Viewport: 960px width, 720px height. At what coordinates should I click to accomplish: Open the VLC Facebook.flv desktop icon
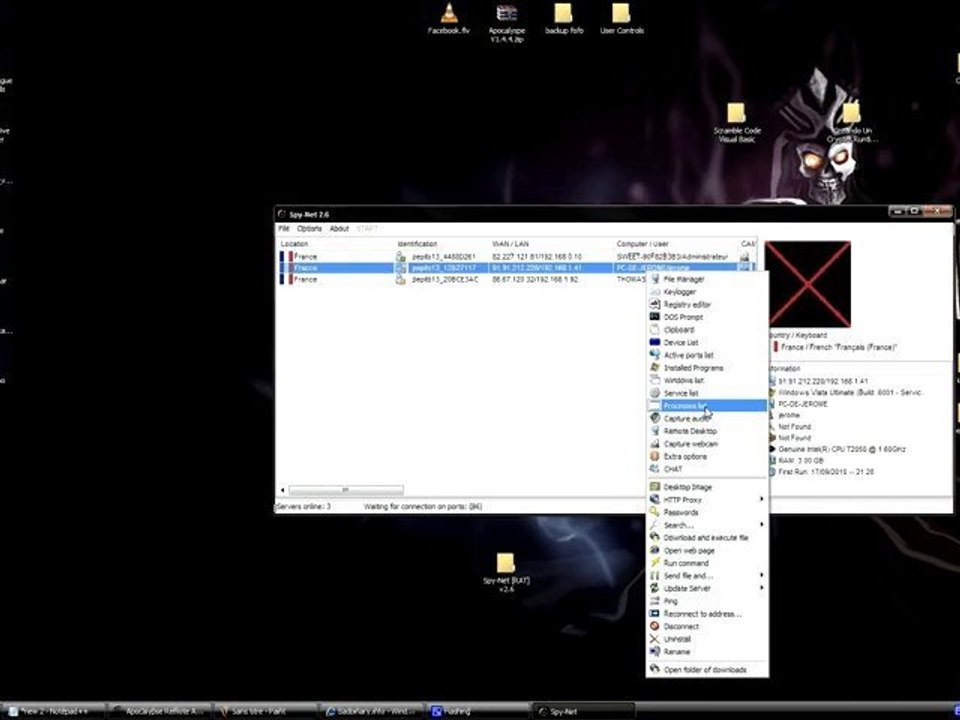[x=449, y=18]
